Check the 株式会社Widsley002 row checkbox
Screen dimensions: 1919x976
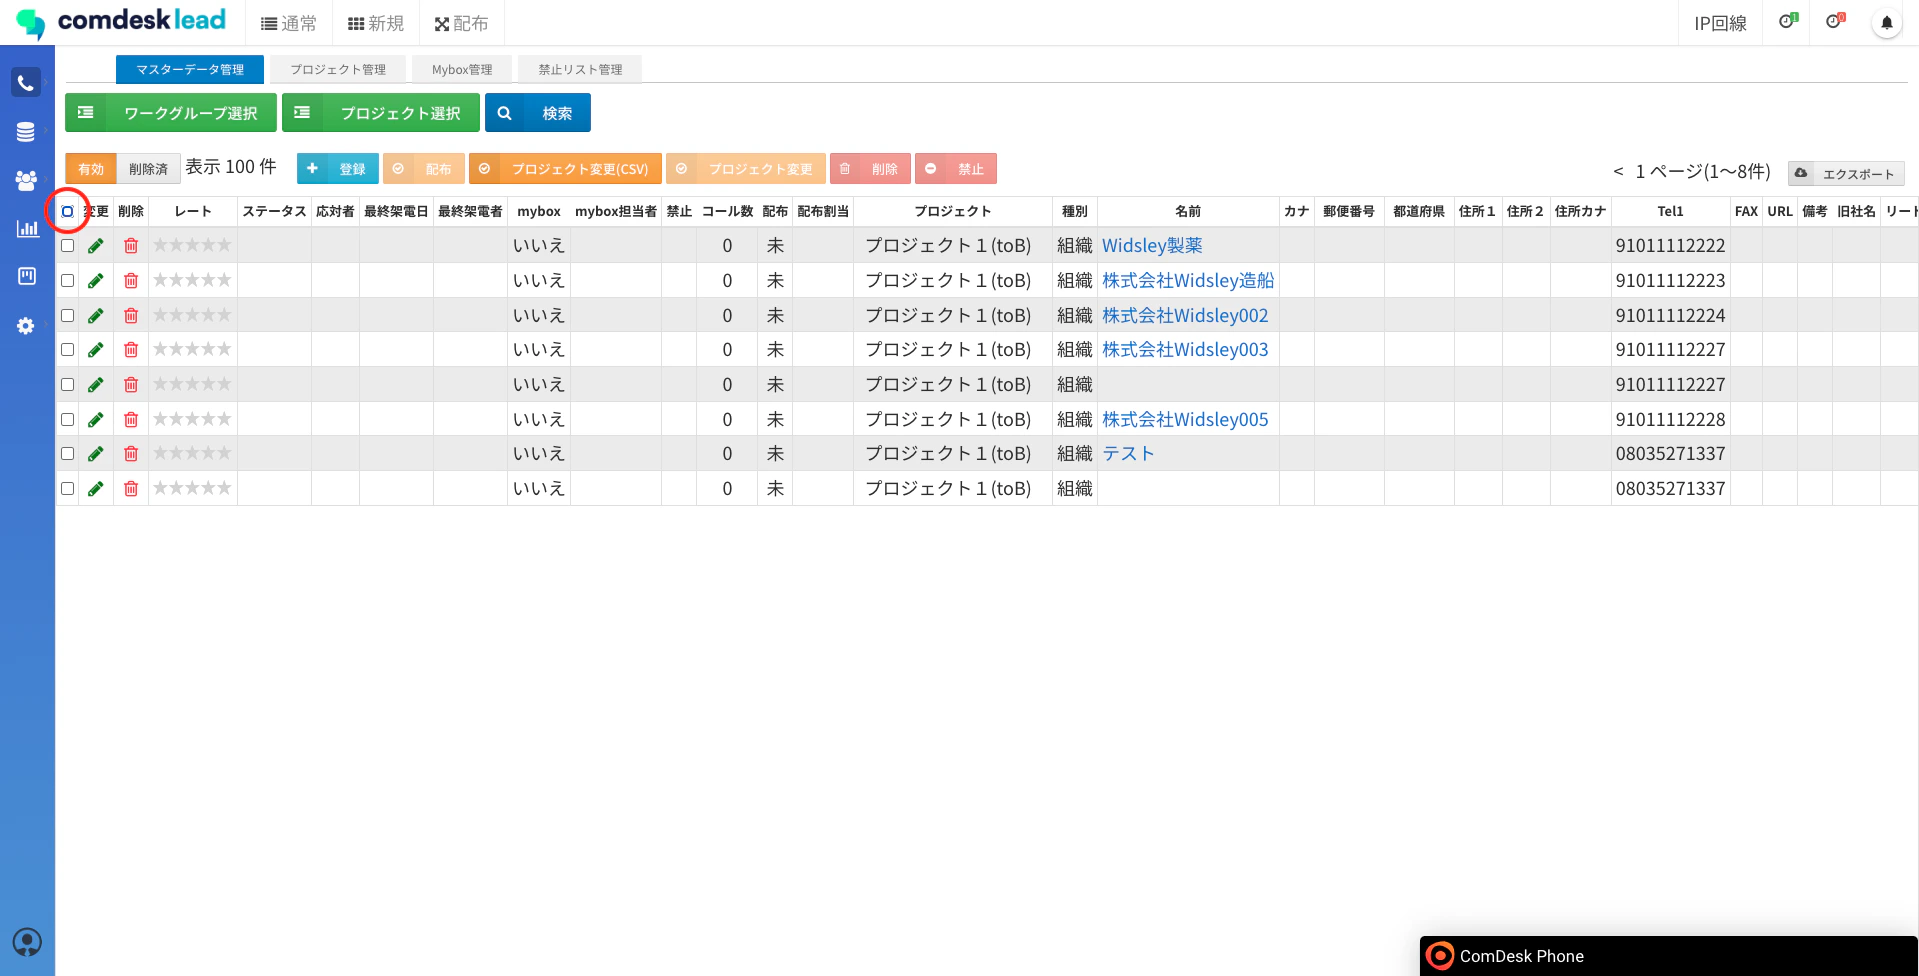click(68, 316)
